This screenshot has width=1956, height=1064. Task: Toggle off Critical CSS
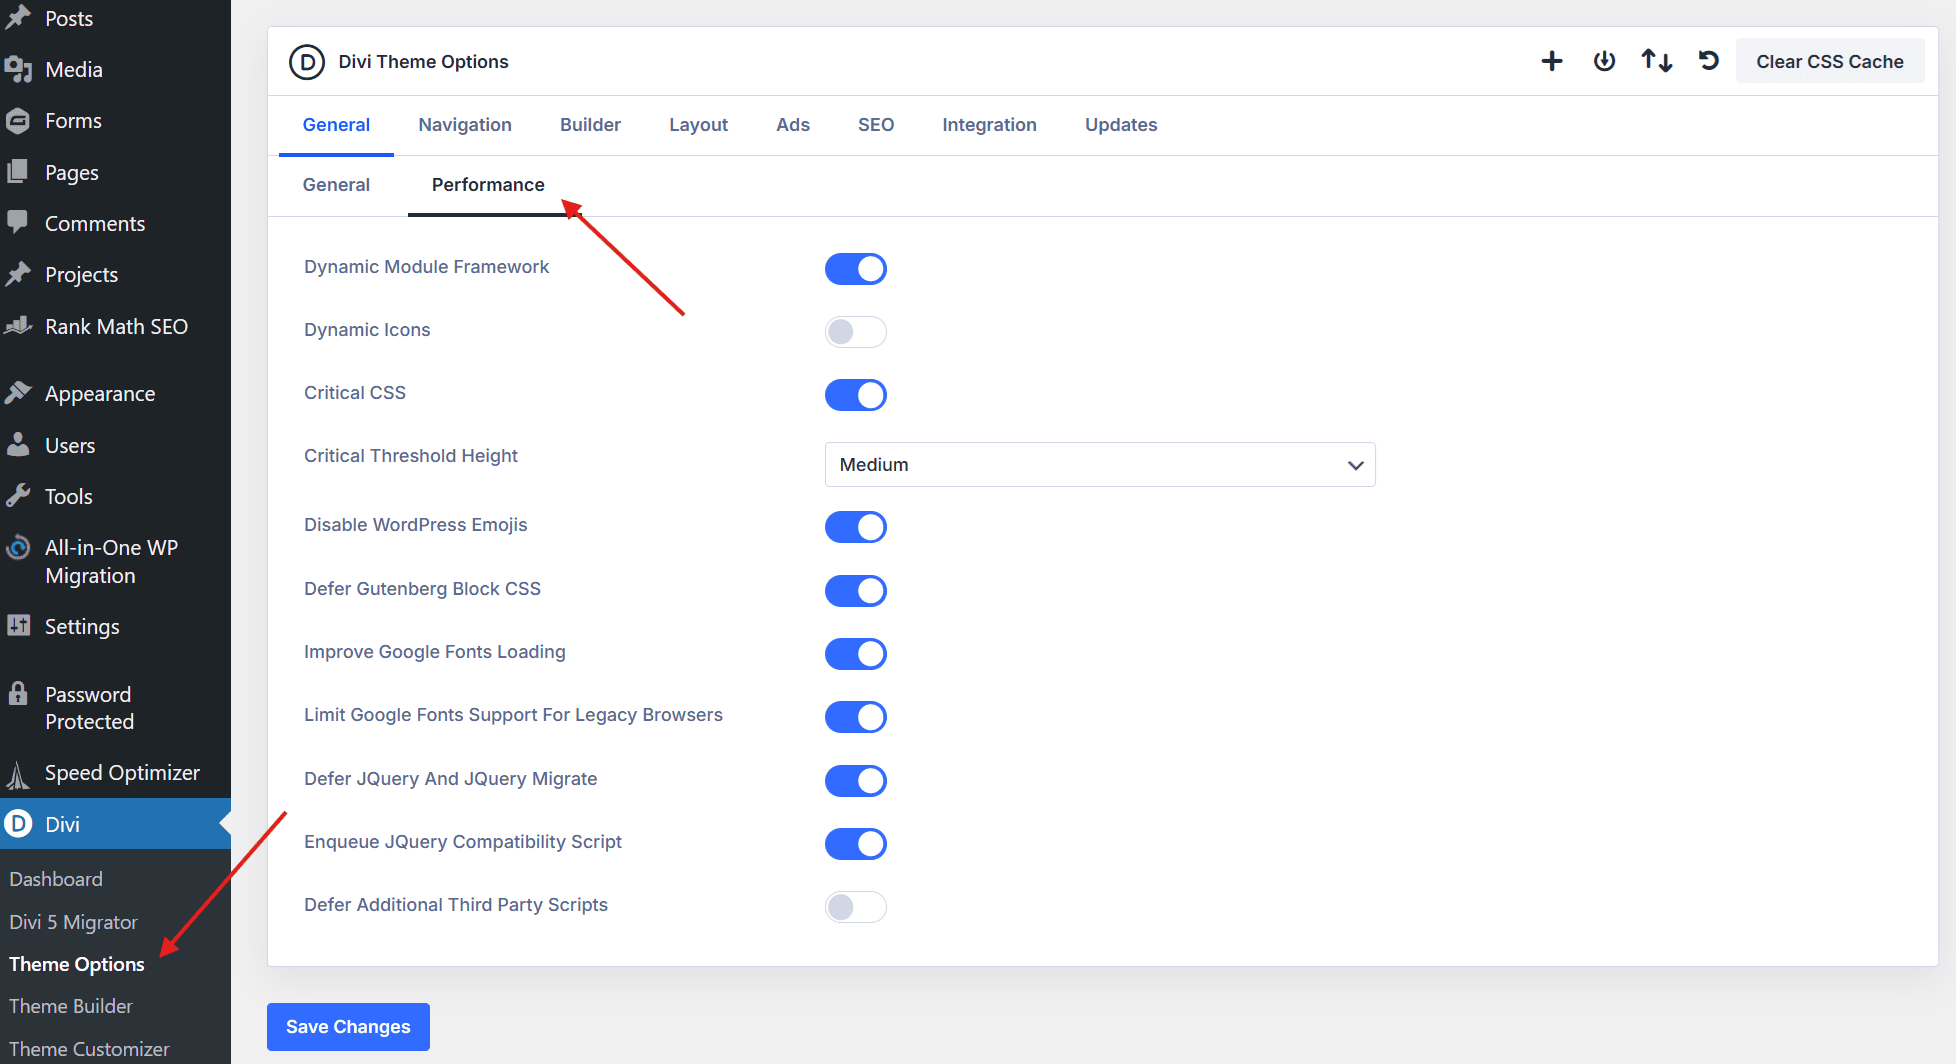[855, 394]
